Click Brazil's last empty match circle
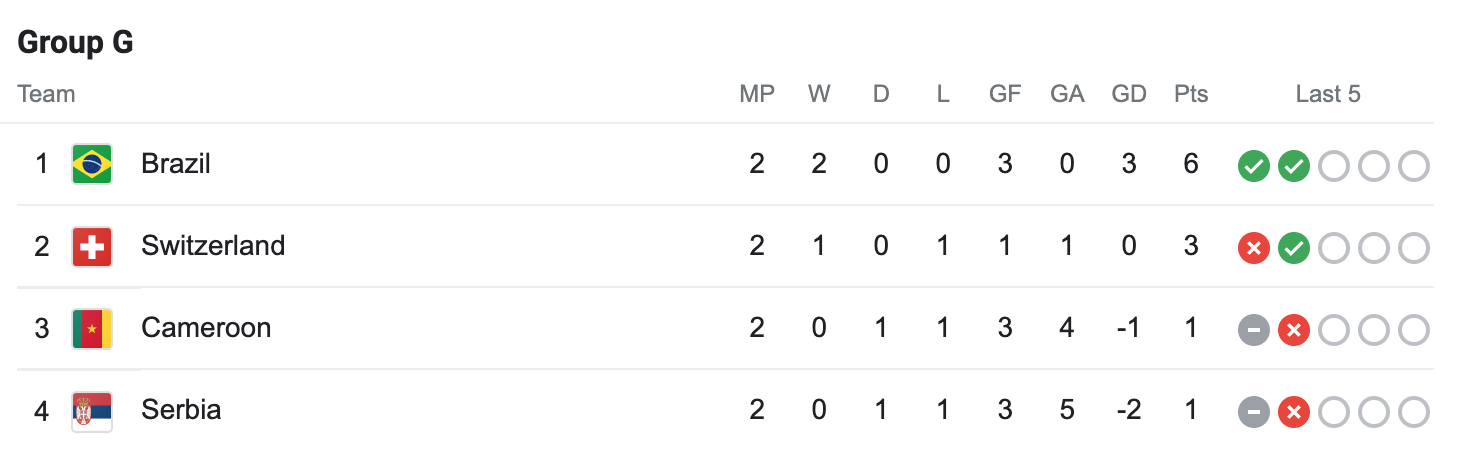This screenshot has height=459, width=1469. click(x=1413, y=166)
